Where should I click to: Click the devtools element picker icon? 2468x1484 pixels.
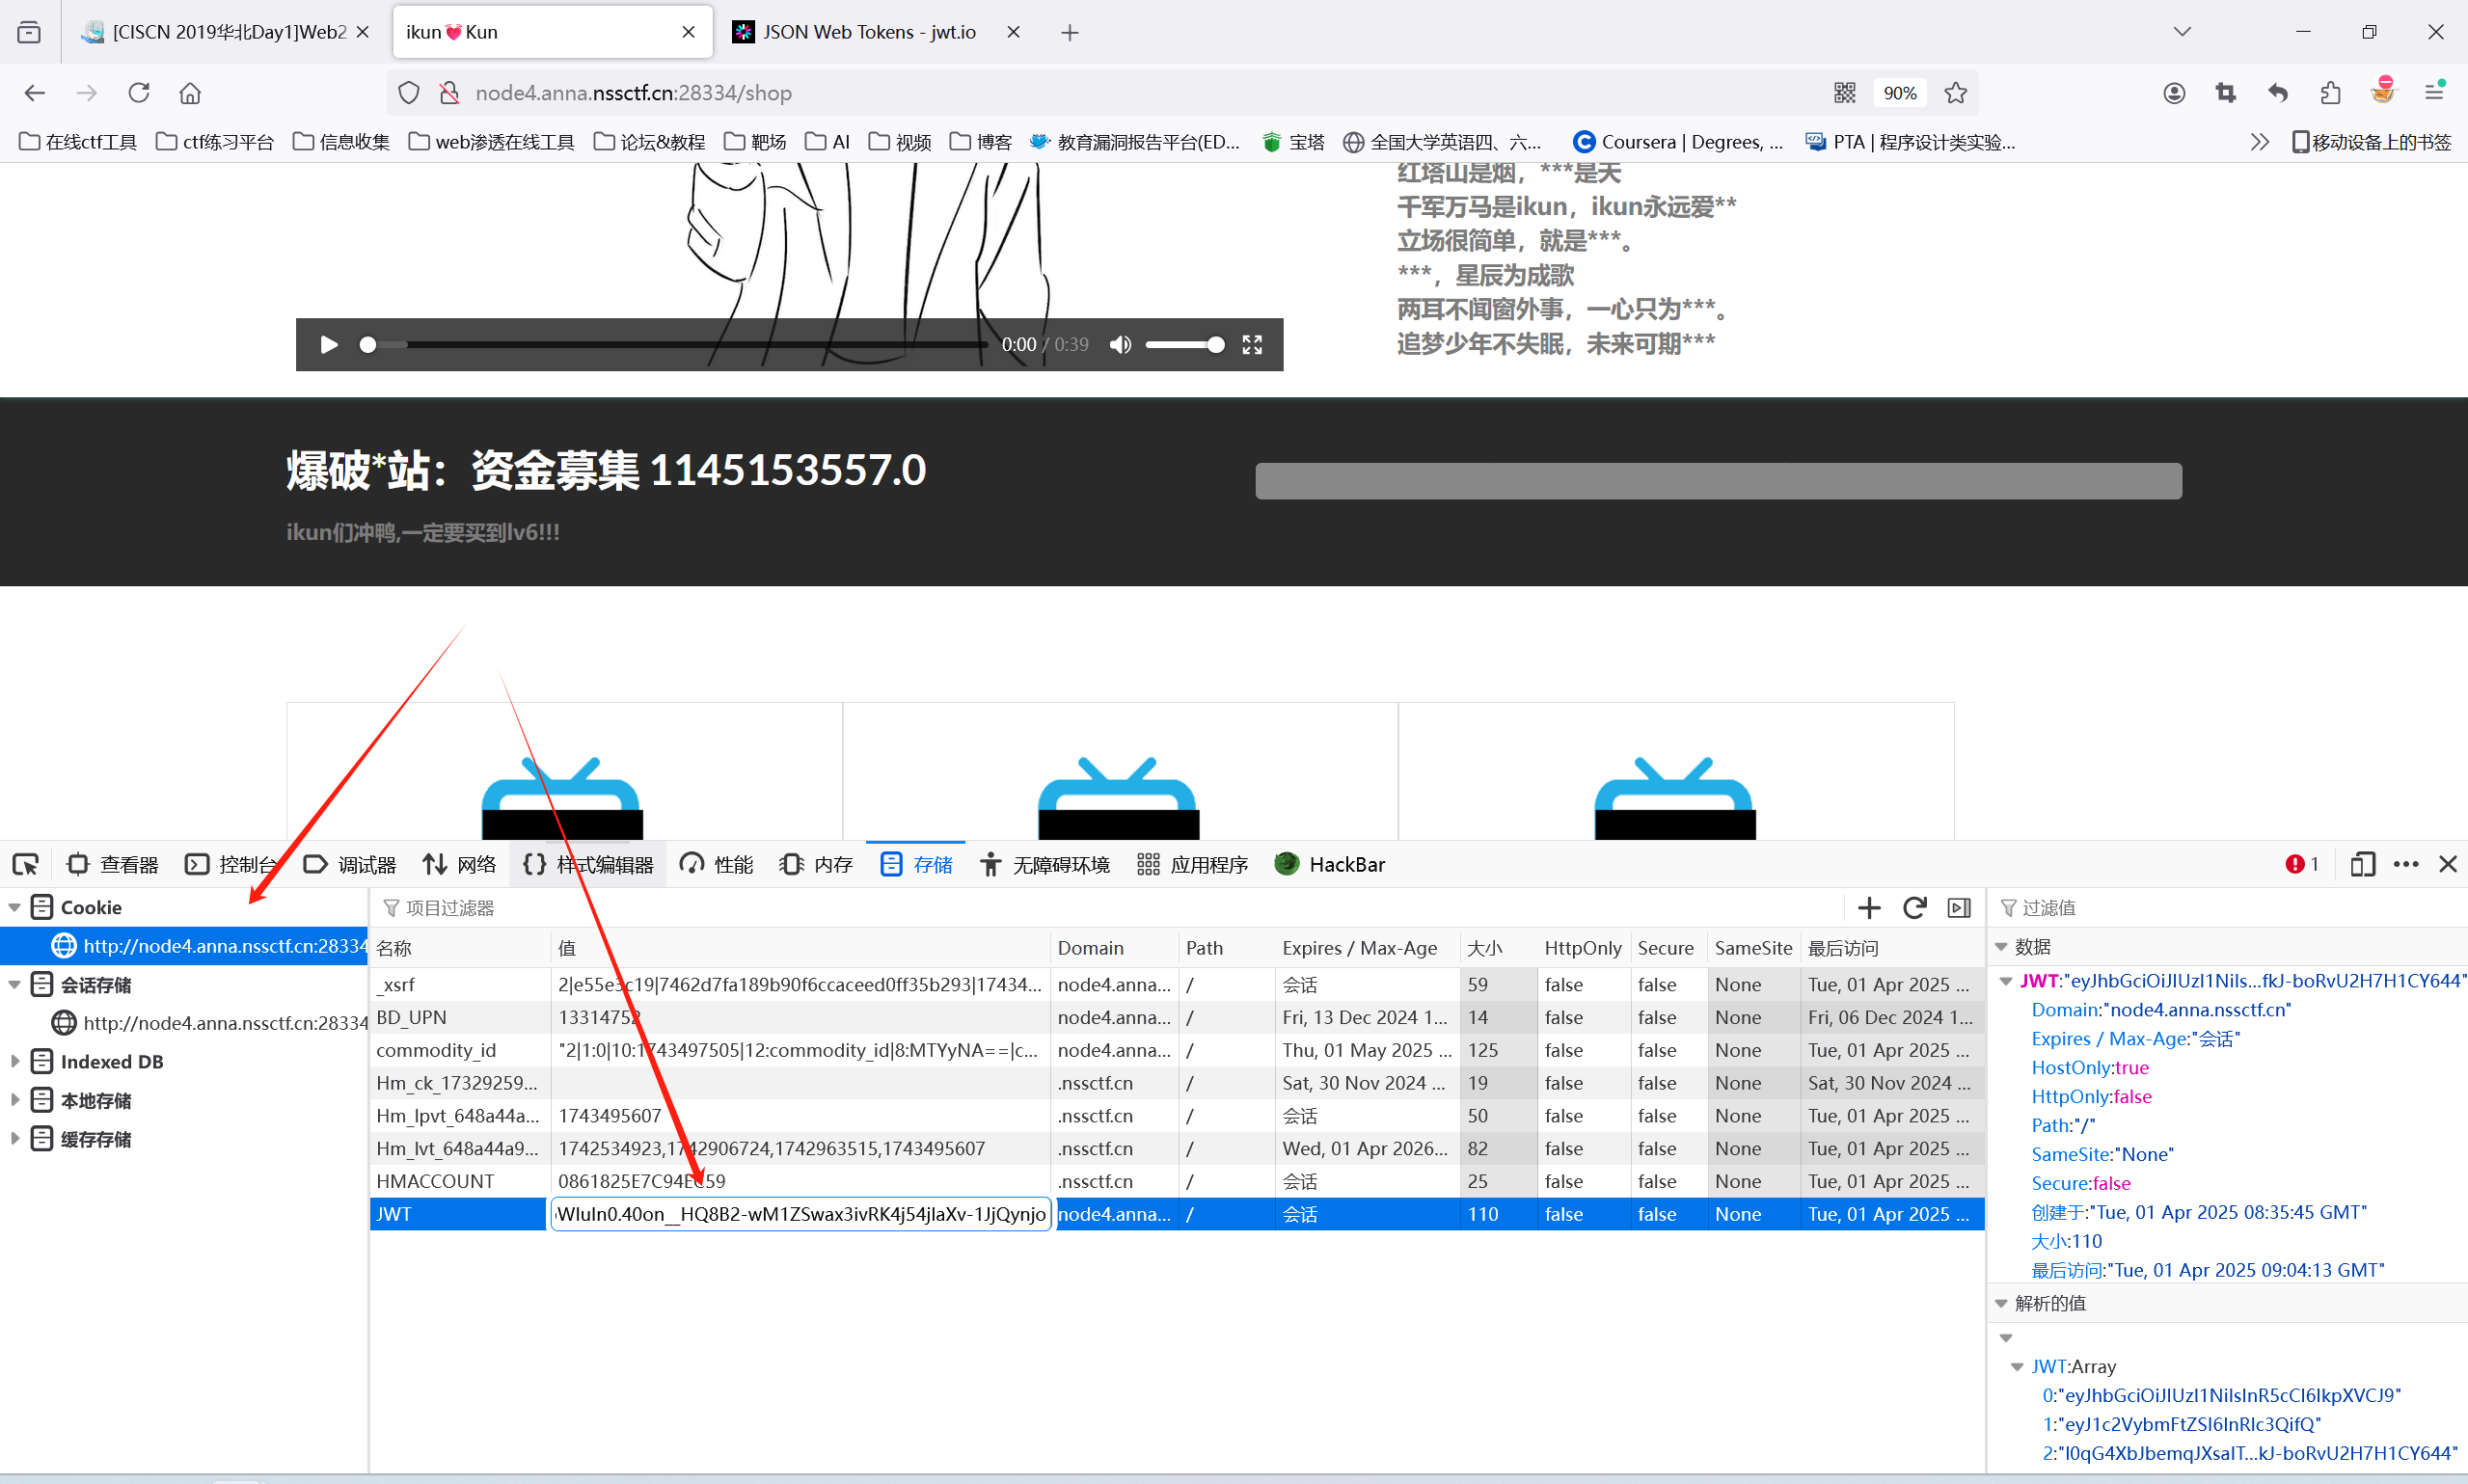(25, 865)
